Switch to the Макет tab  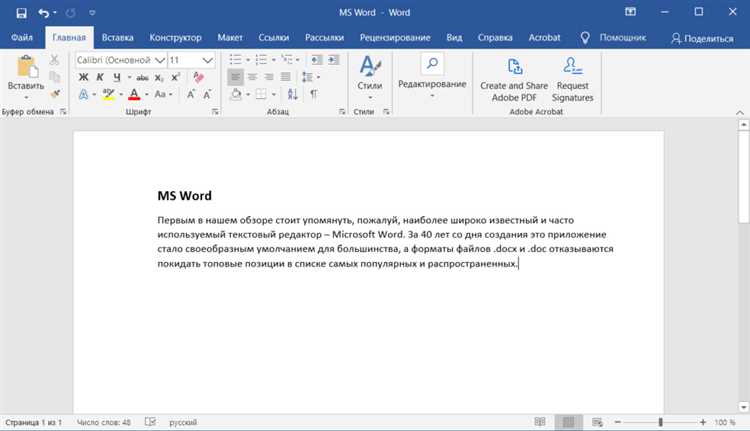(230, 37)
